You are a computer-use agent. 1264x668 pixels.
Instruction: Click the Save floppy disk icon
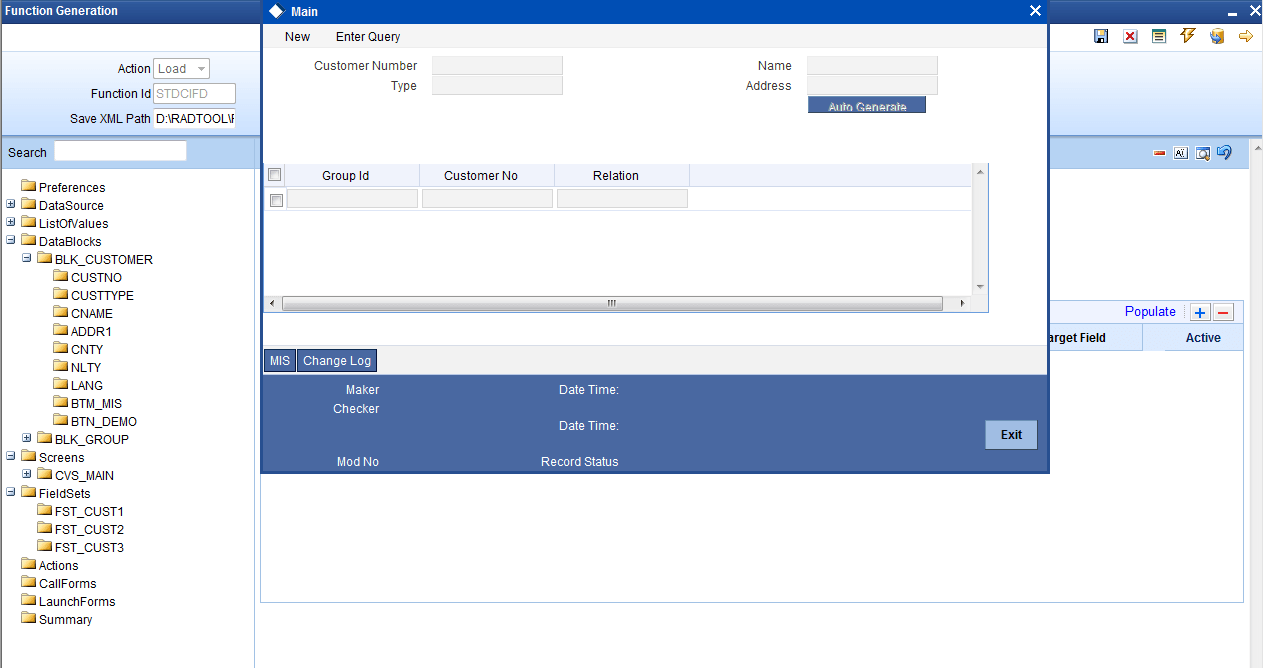pyautogui.click(x=1101, y=36)
